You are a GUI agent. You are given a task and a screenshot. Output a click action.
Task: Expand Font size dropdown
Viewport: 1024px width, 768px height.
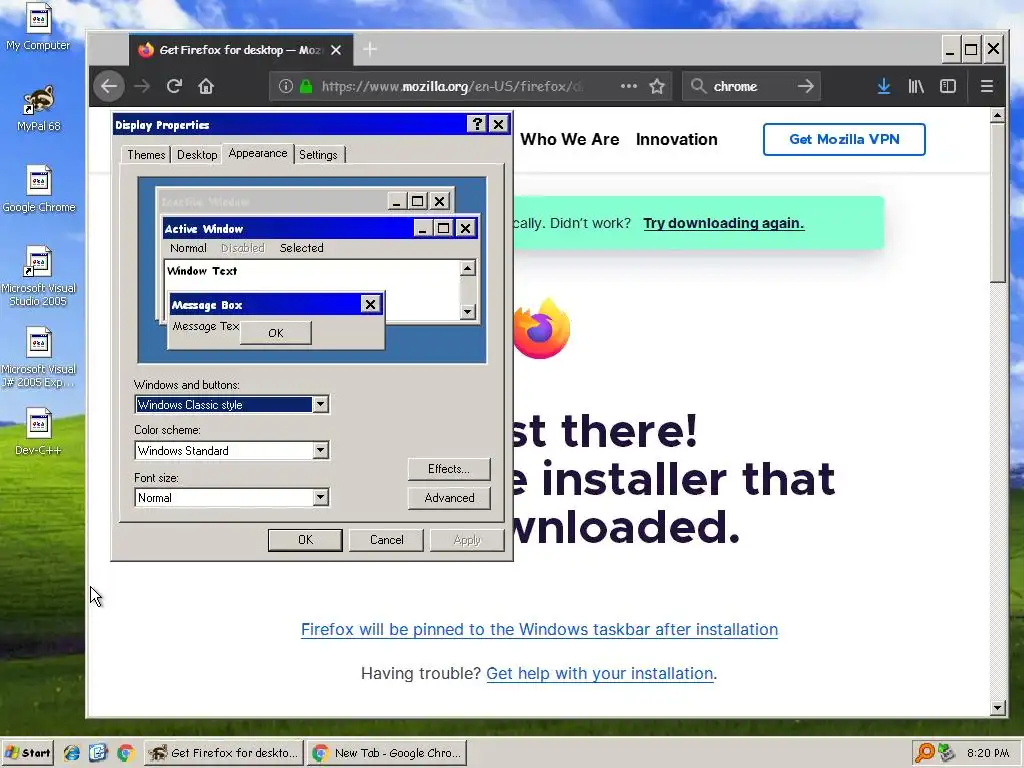click(320, 498)
